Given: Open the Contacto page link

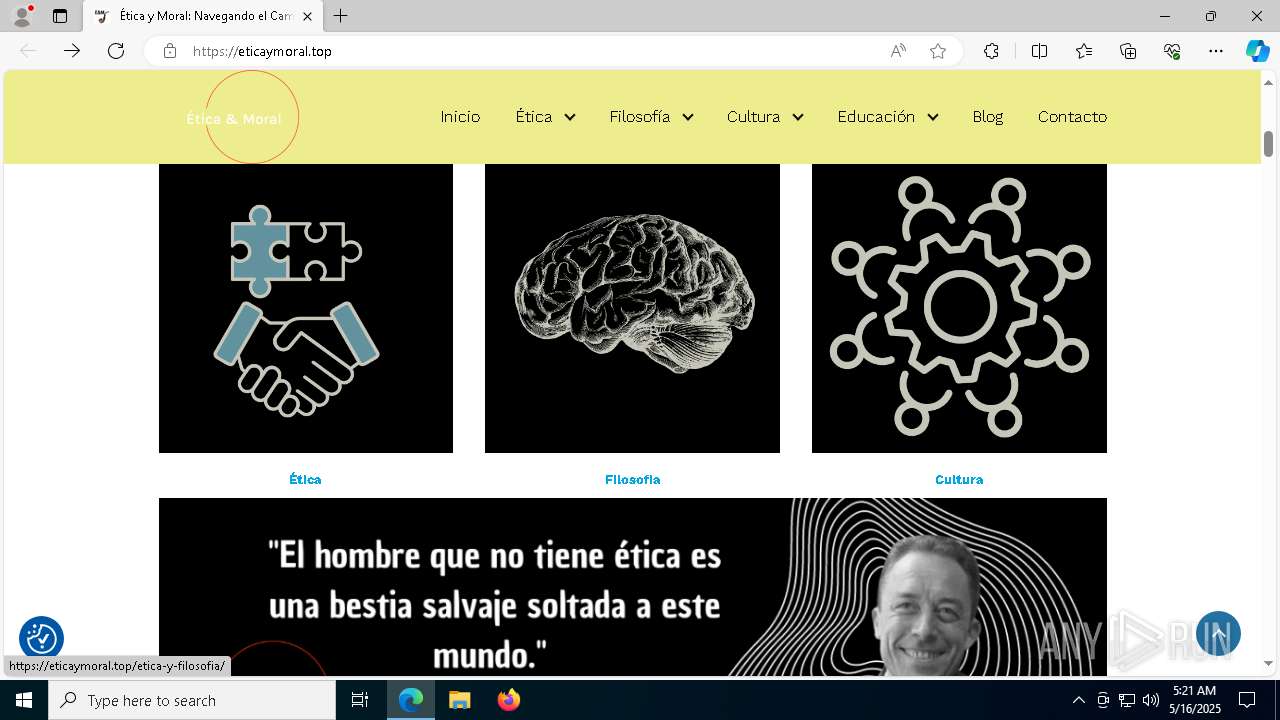Looking at the screenshot, I should 1072,117.
